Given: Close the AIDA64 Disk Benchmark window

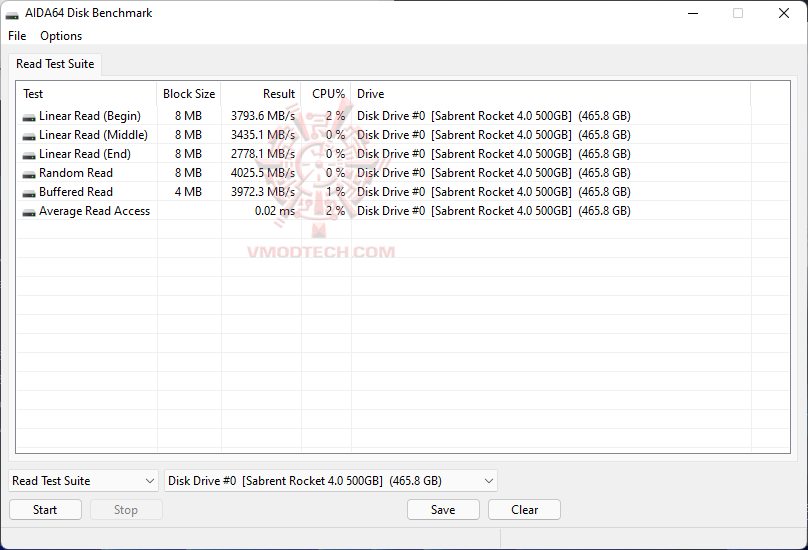Looking at the screenshot, I should 784,13.
